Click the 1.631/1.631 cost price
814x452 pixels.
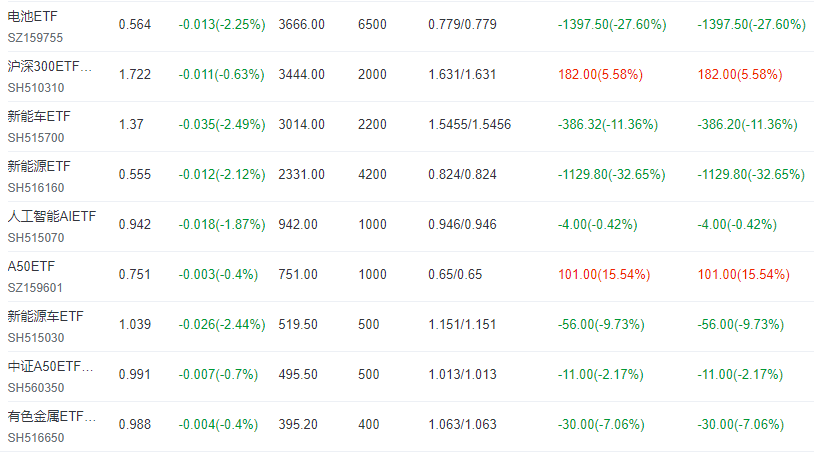click(462, 74)
